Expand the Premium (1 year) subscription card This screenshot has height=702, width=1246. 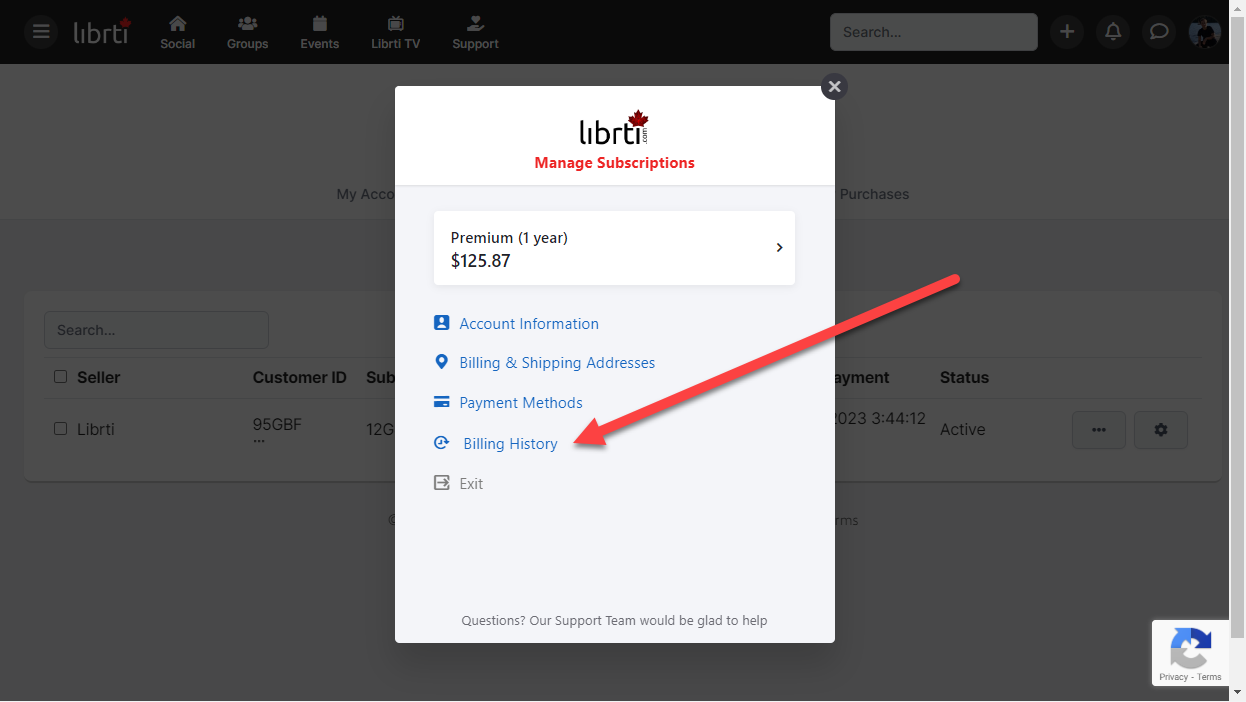614,248
